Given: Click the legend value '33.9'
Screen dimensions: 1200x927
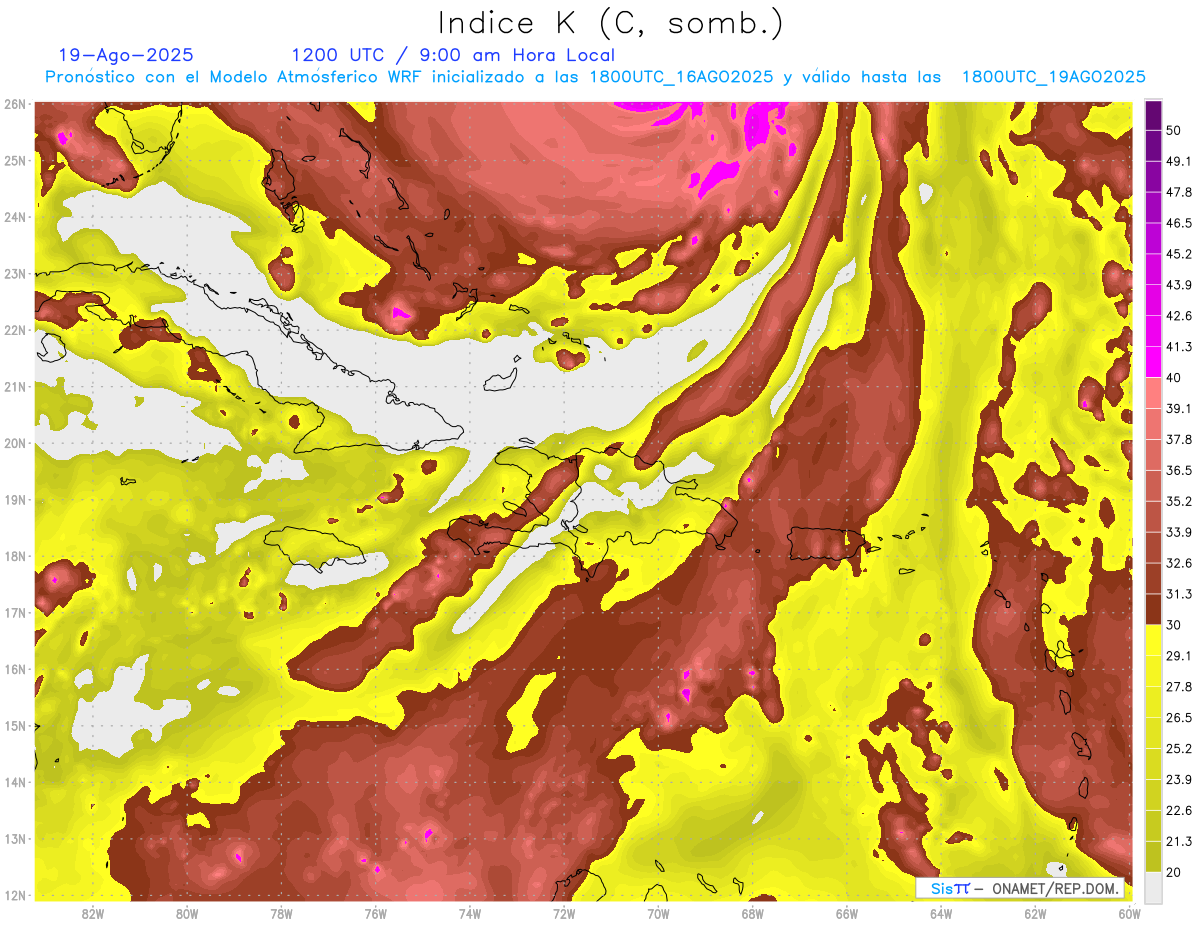Looking at the screenshot, I should 1179,532.
